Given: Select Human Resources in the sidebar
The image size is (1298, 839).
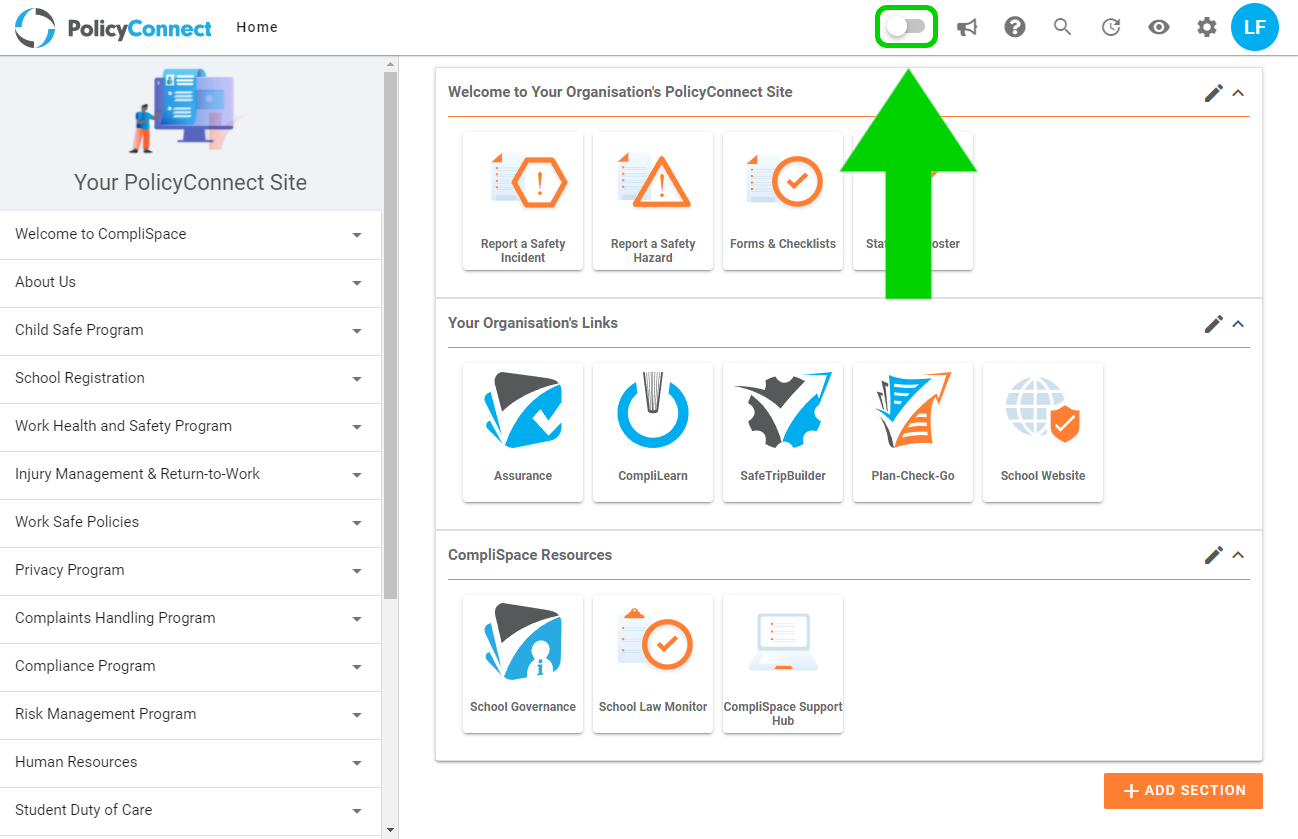Looking at the screenshot, I should pos(190,763).
